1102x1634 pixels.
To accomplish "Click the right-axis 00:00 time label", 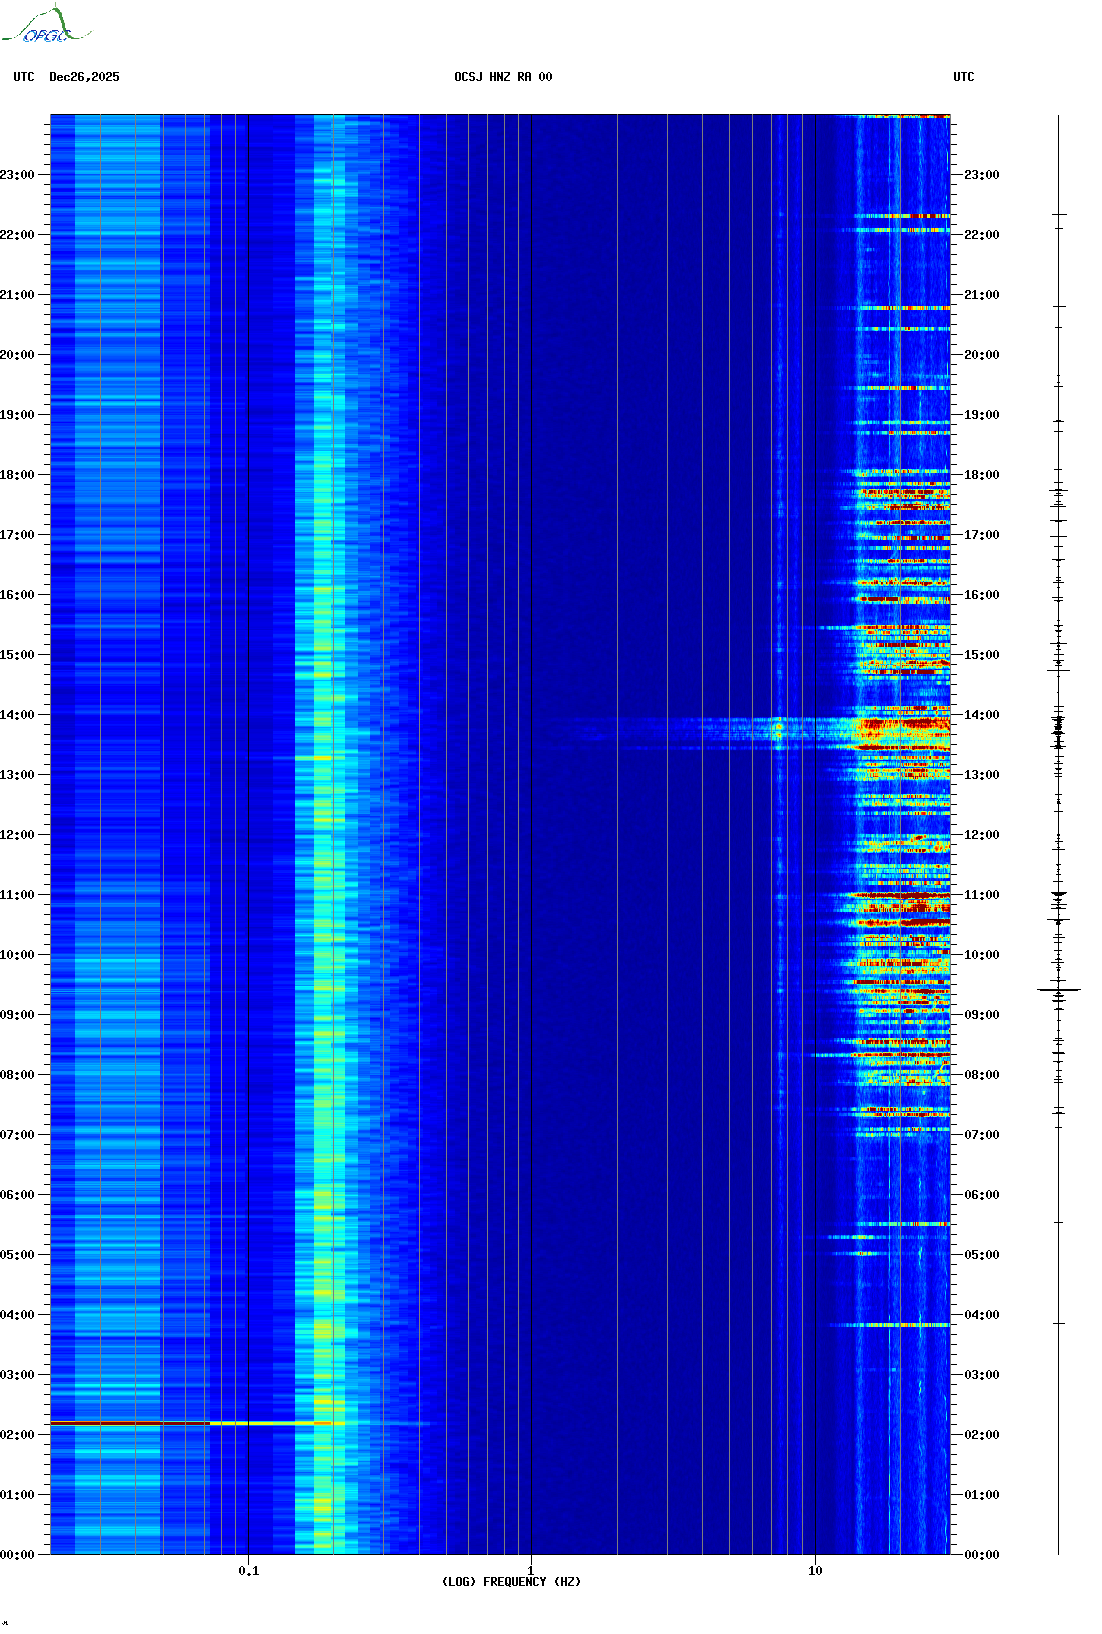I will click(x=981, y=1555).
